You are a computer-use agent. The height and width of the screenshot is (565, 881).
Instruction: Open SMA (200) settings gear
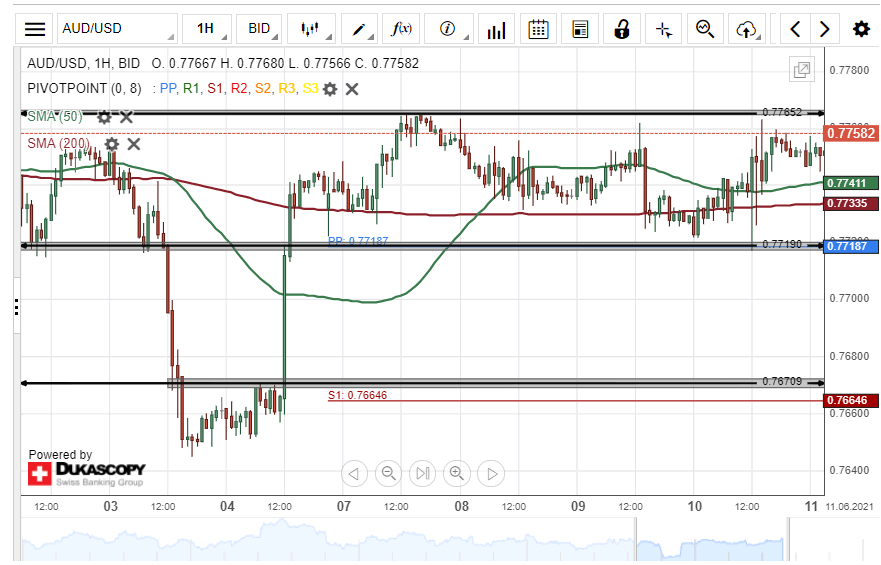[112, 144]
